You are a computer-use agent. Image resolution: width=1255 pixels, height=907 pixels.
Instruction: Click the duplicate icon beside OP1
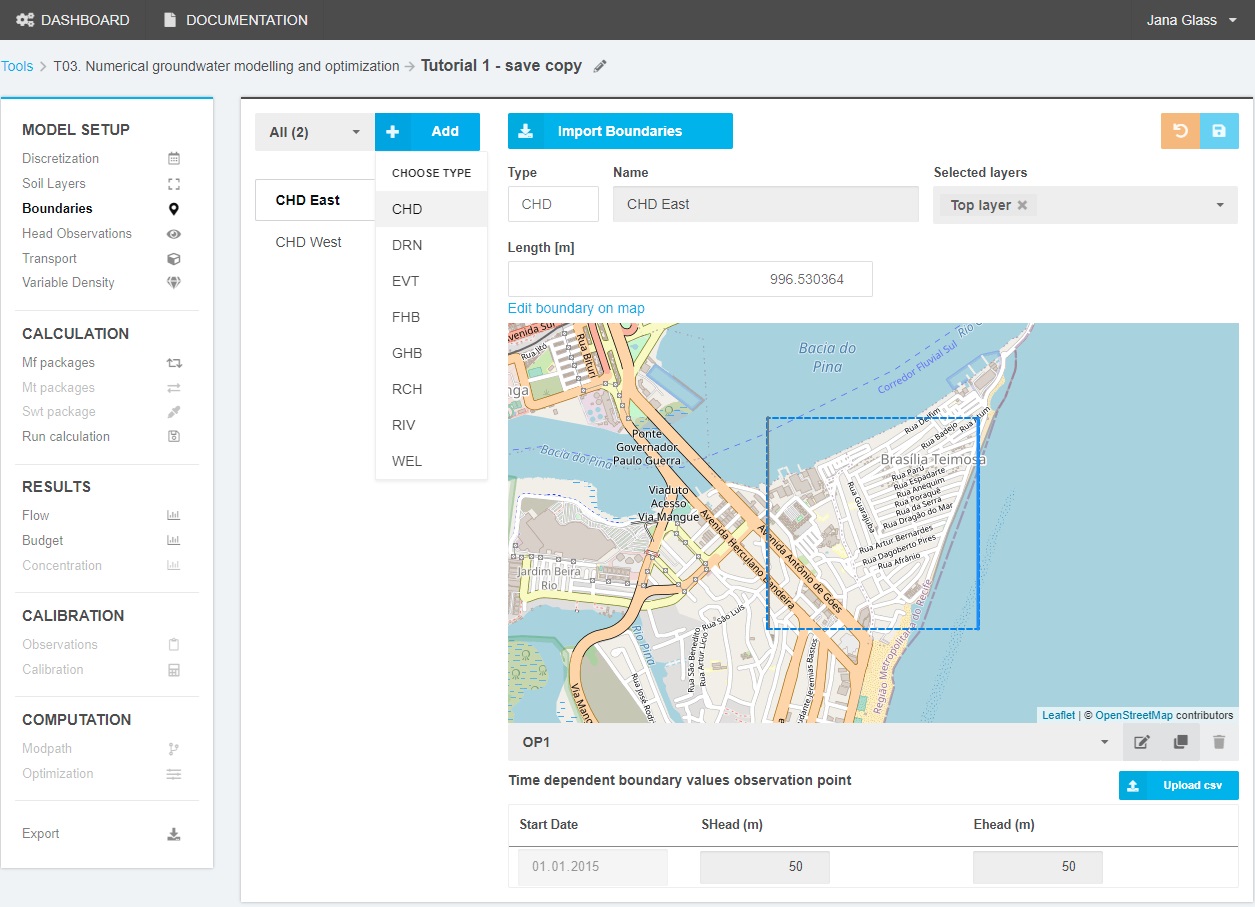pyautogui.click(x=1180, y=742)
